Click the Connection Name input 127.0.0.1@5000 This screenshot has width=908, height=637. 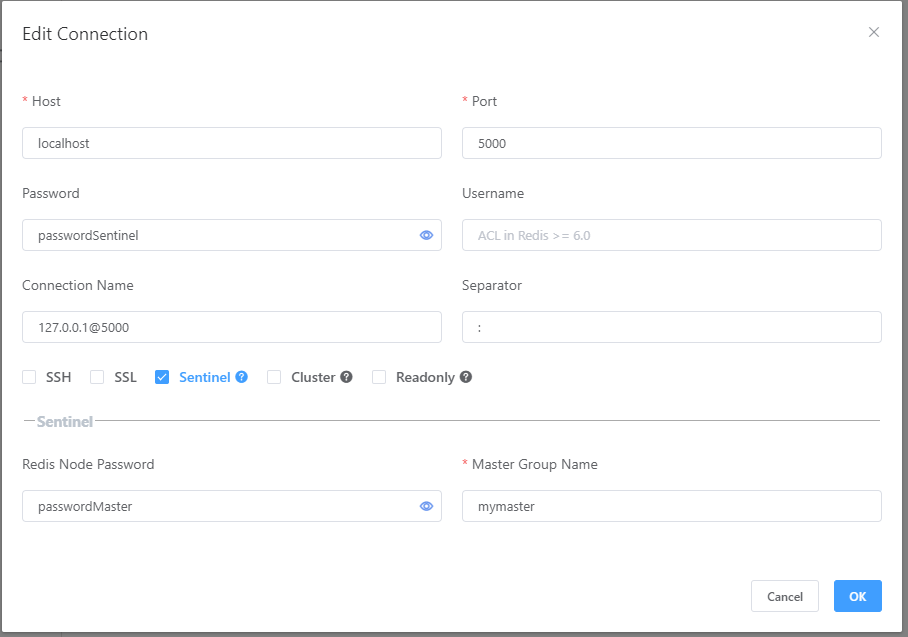tap(231, 327)
